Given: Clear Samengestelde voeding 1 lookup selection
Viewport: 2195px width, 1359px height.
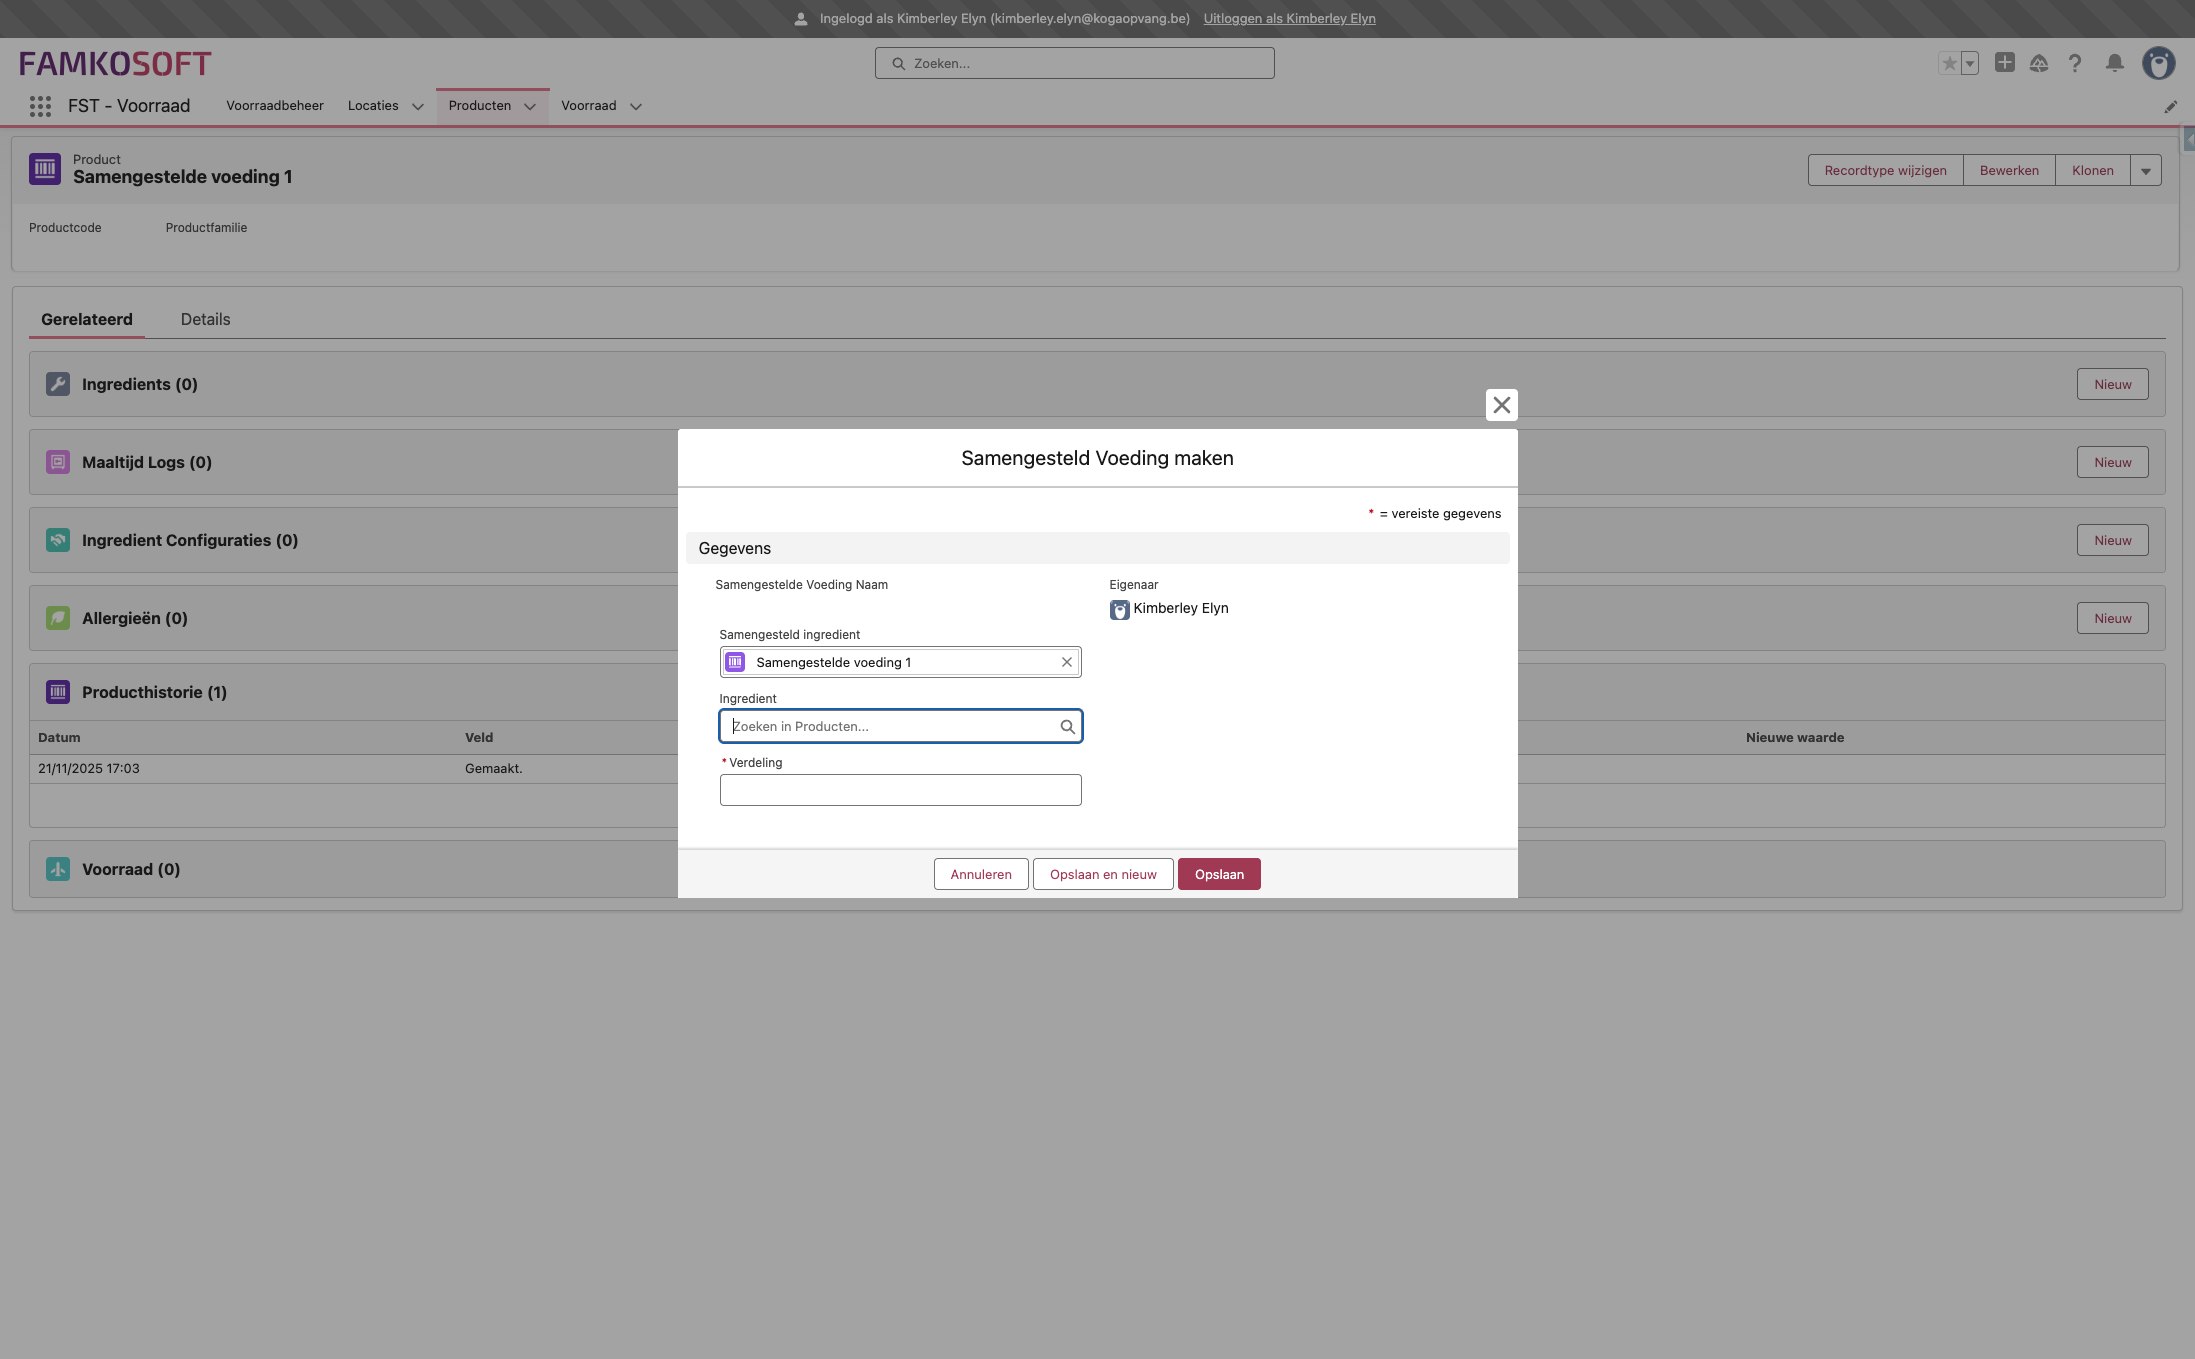Looking at the screenshot, I should click(1066, 662).
